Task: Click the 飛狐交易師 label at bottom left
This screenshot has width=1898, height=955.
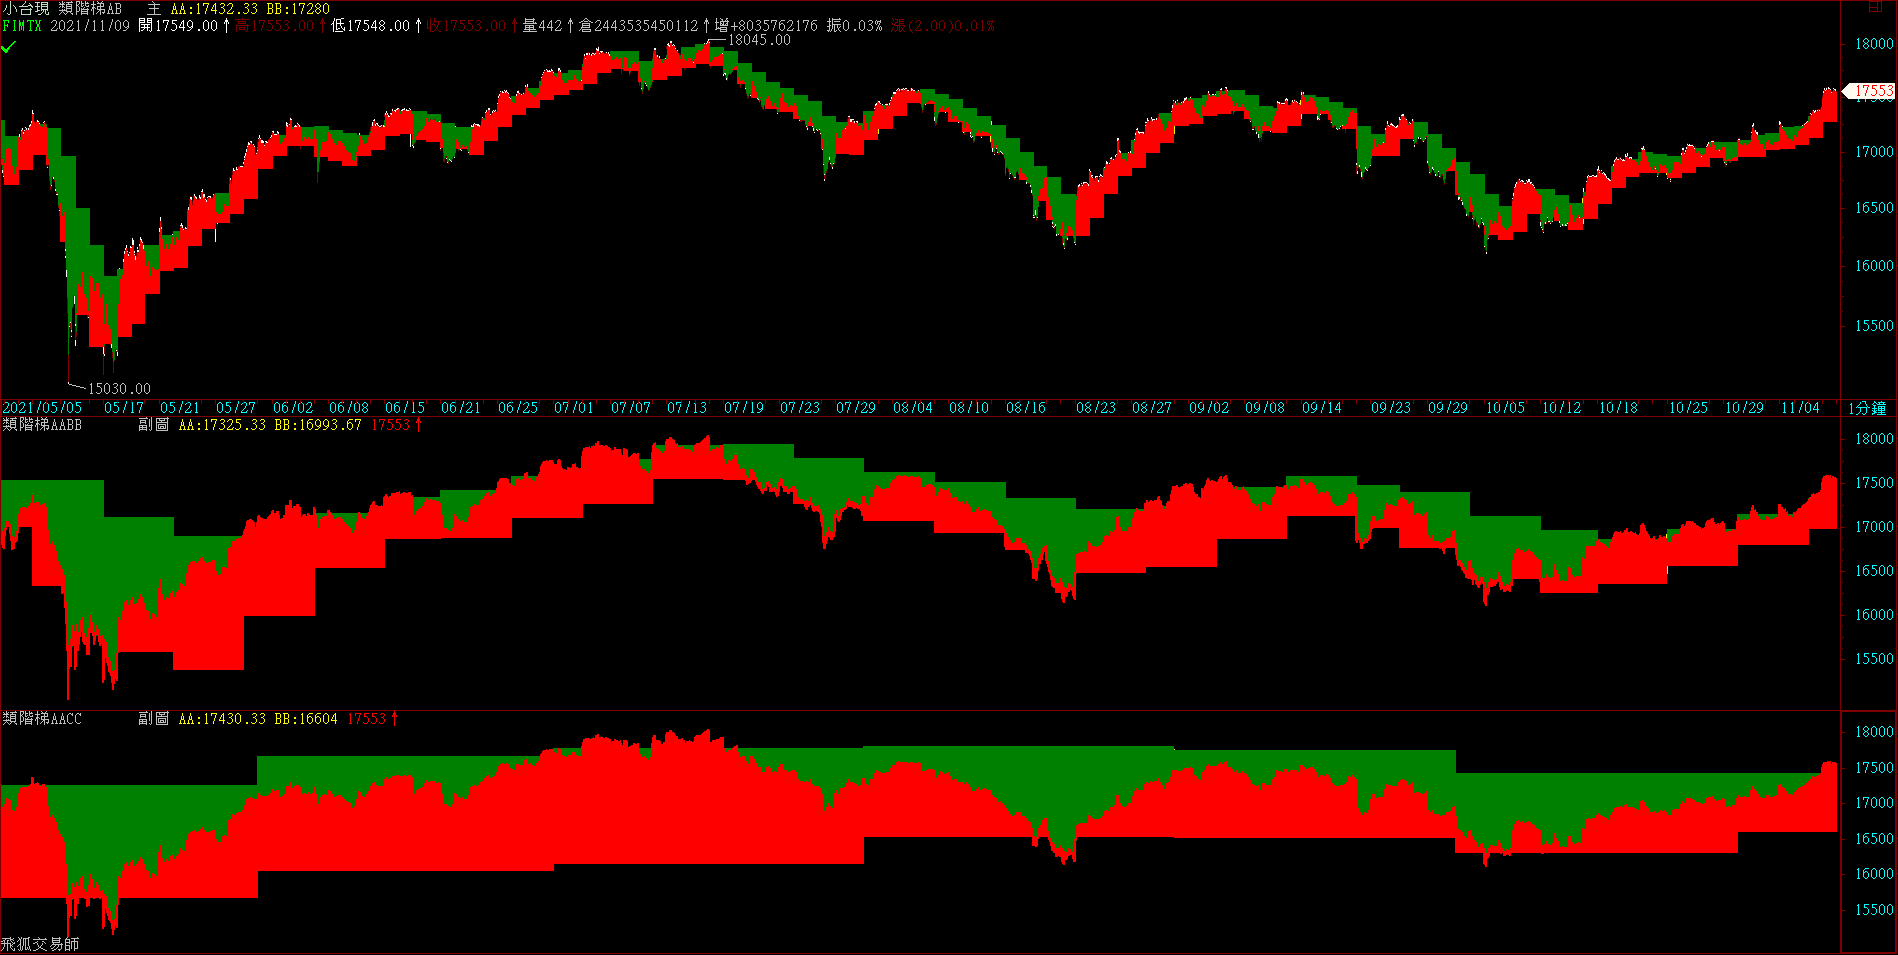Action: (x=40, y=944)
